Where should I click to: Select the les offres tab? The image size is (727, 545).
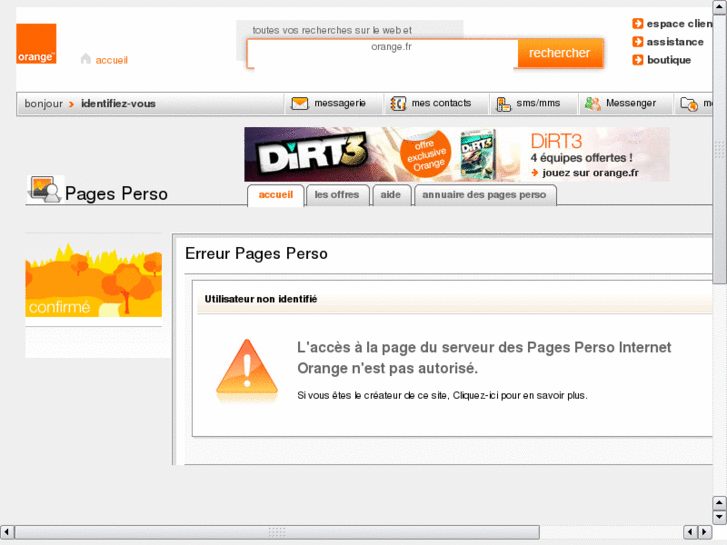[x=337, y=195]
